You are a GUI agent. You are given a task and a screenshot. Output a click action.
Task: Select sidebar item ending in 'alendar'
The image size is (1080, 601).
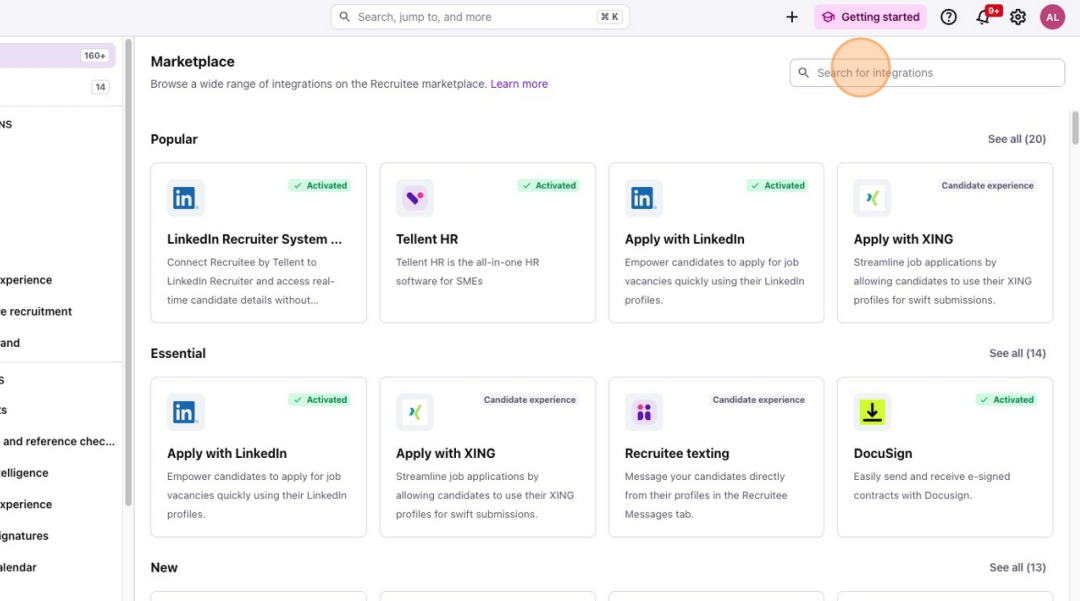[x=19, y=567]
